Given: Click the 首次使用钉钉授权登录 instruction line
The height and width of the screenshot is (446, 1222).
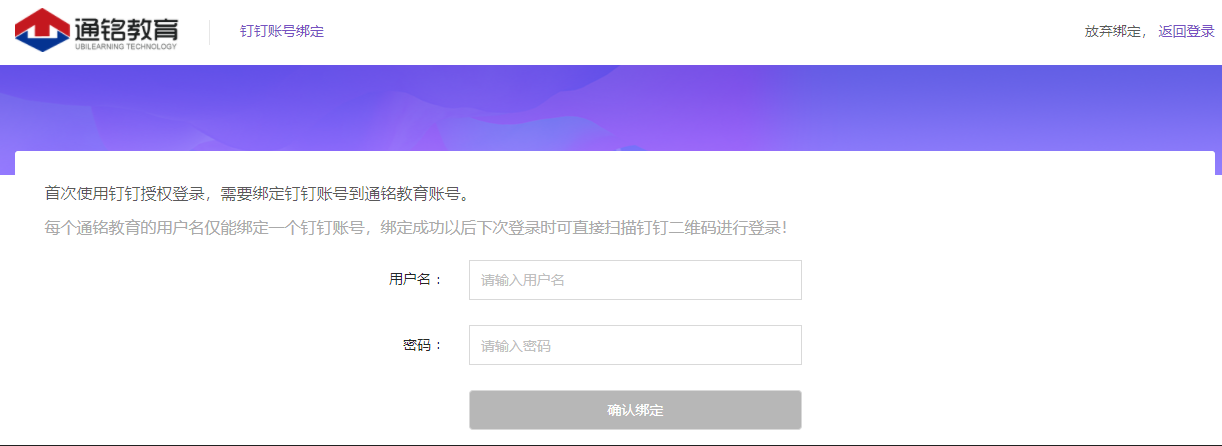Looking at the screenshot, I should (257, 193).
